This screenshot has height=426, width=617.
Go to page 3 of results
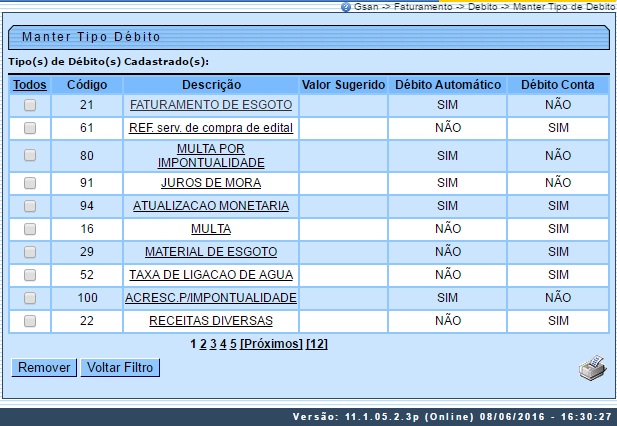click(x=213, y=344)
